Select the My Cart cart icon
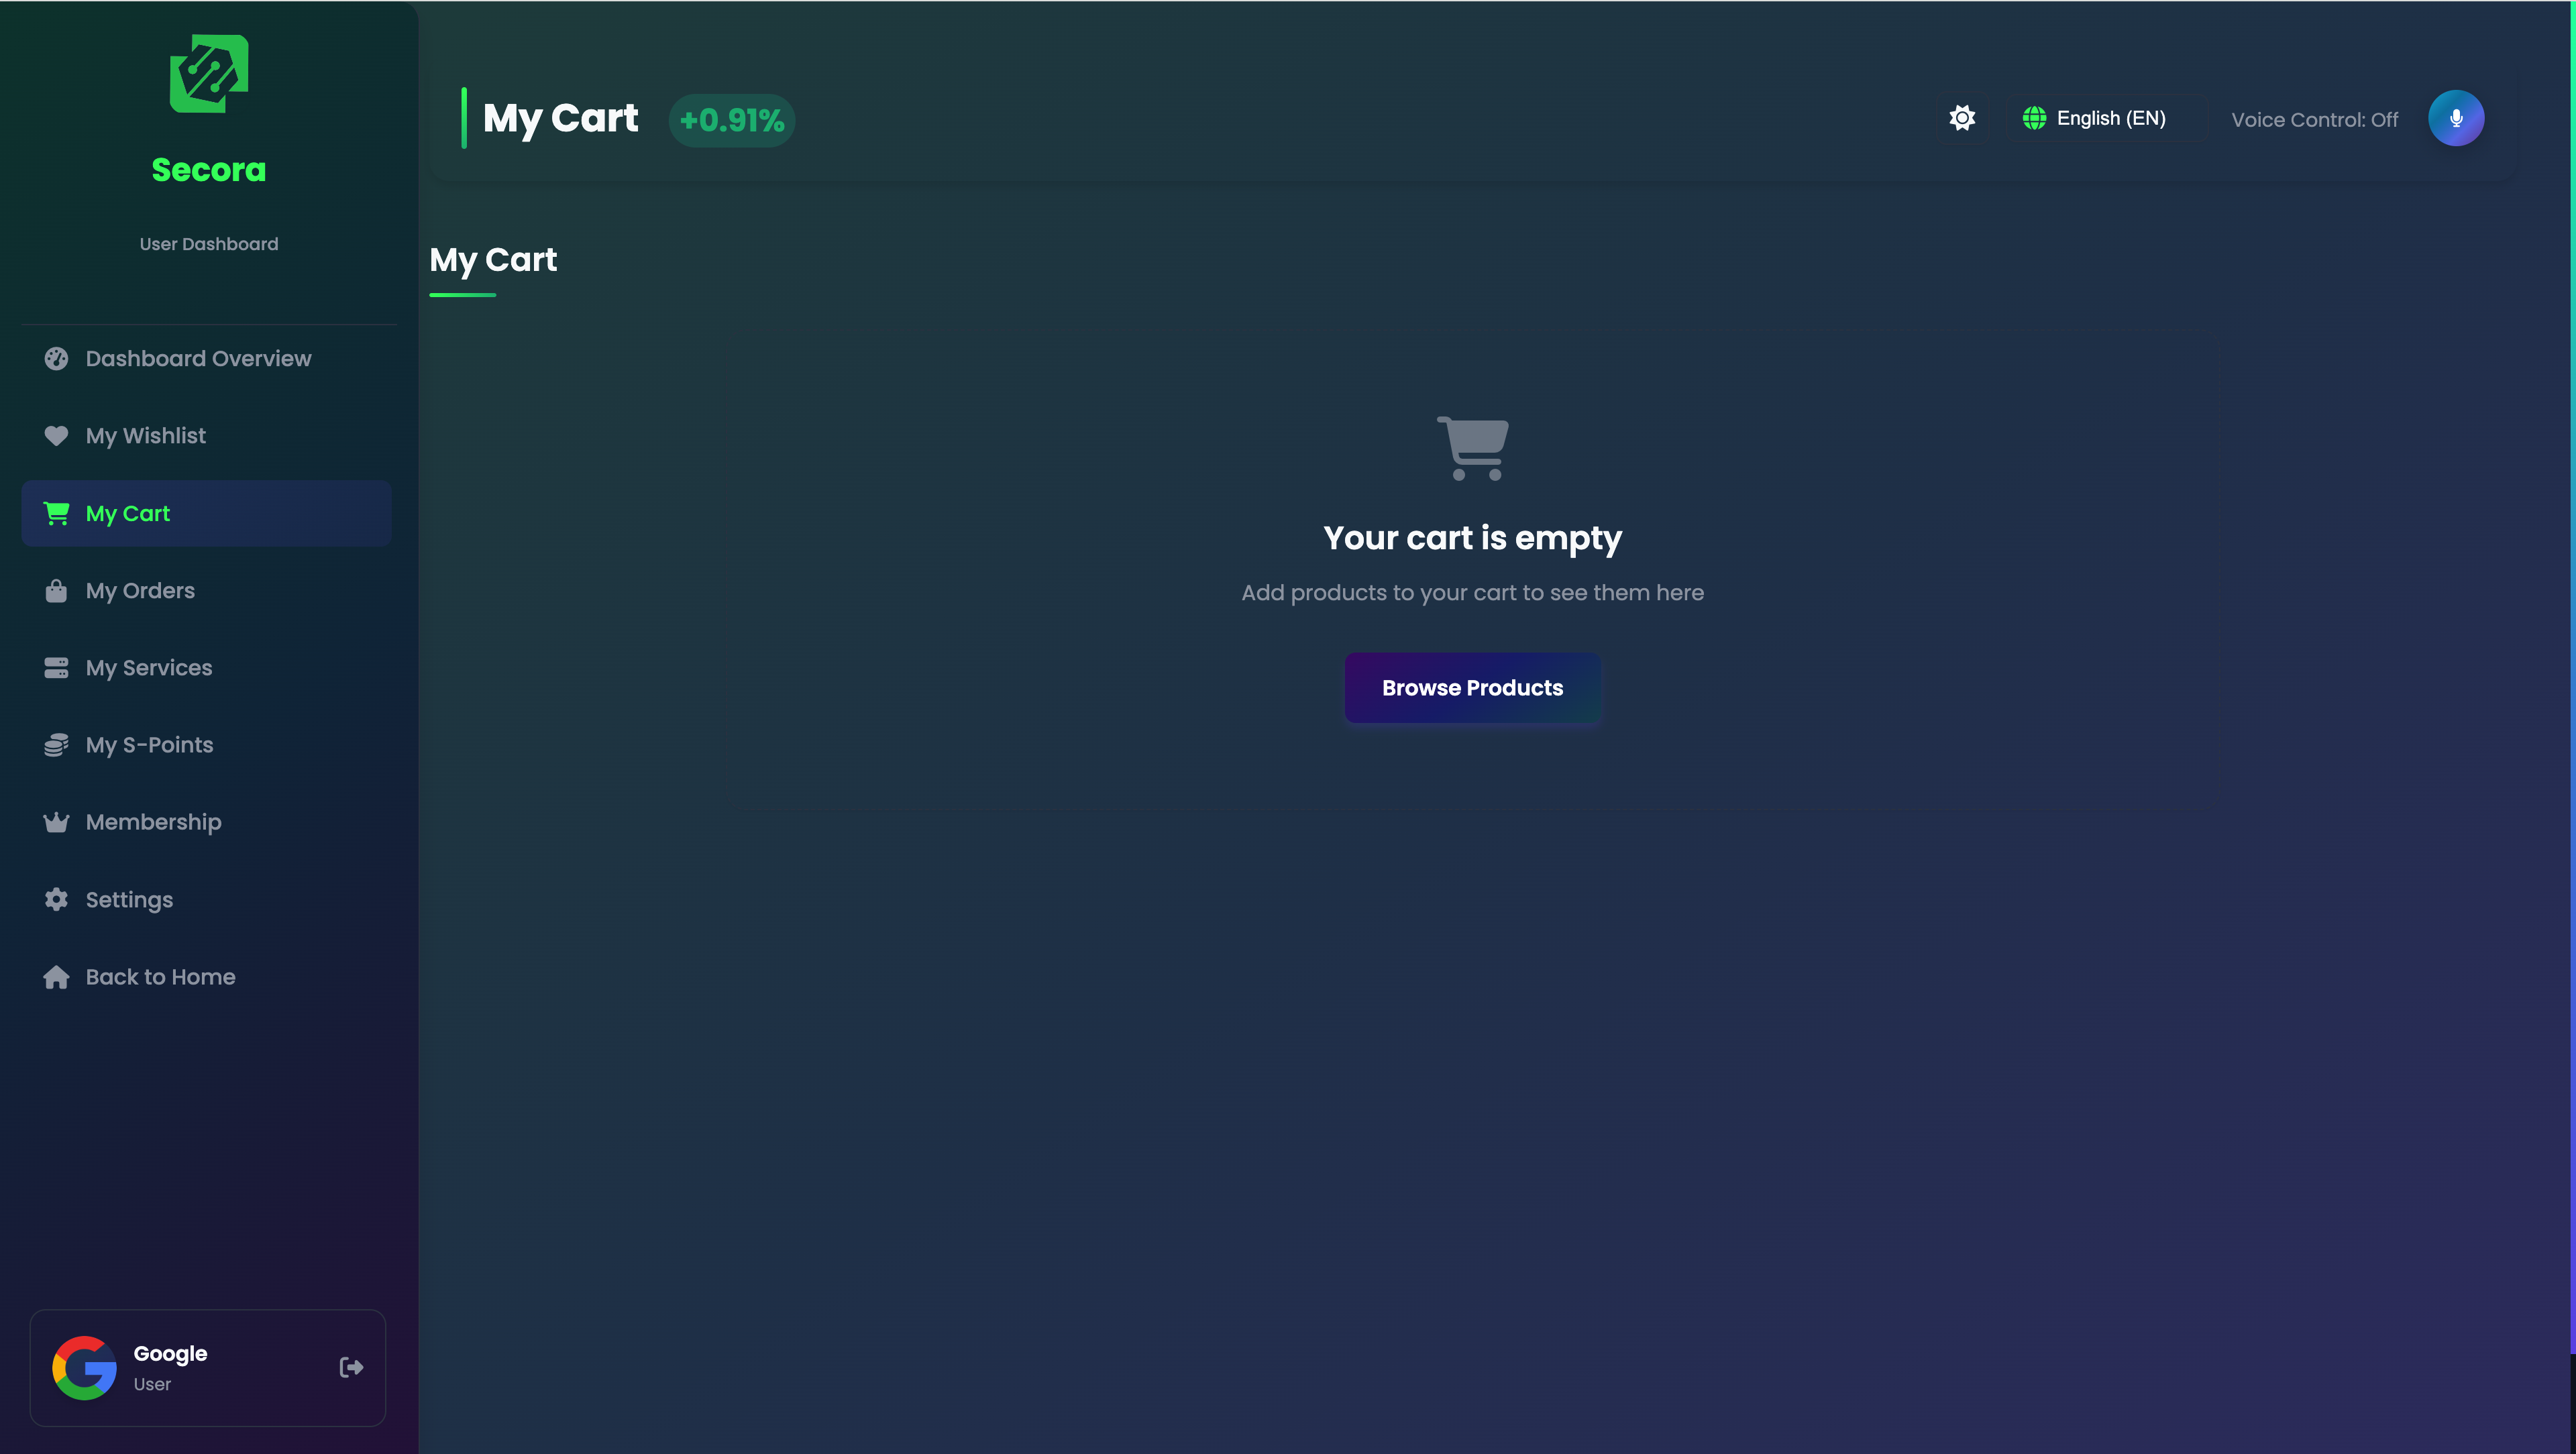 pos(56,513)
